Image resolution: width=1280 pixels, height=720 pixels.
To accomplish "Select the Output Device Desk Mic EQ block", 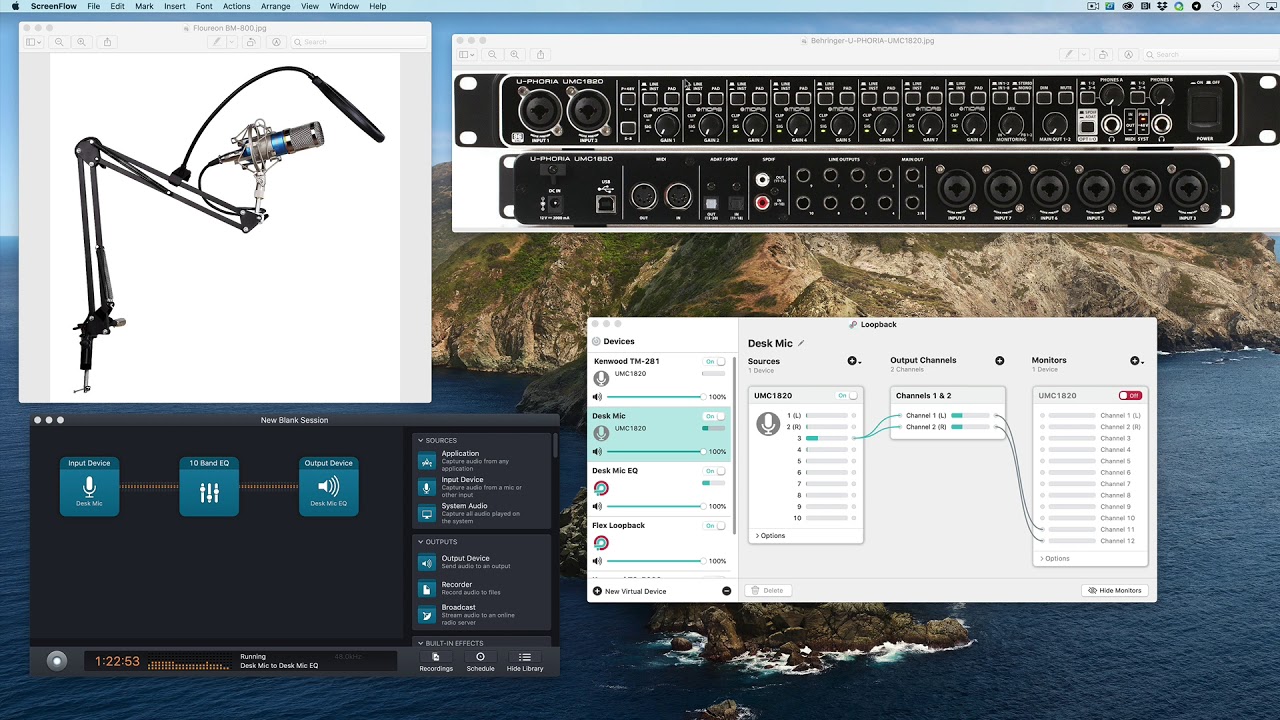I will pos(329,486).
